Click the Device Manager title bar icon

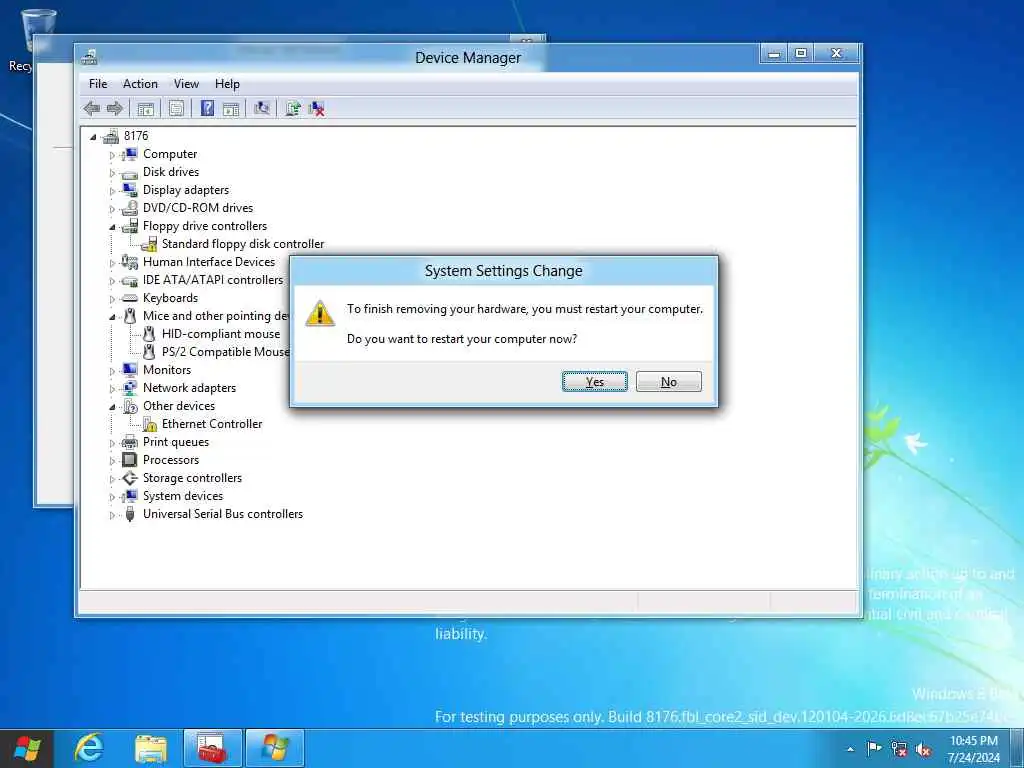[89, 57]
